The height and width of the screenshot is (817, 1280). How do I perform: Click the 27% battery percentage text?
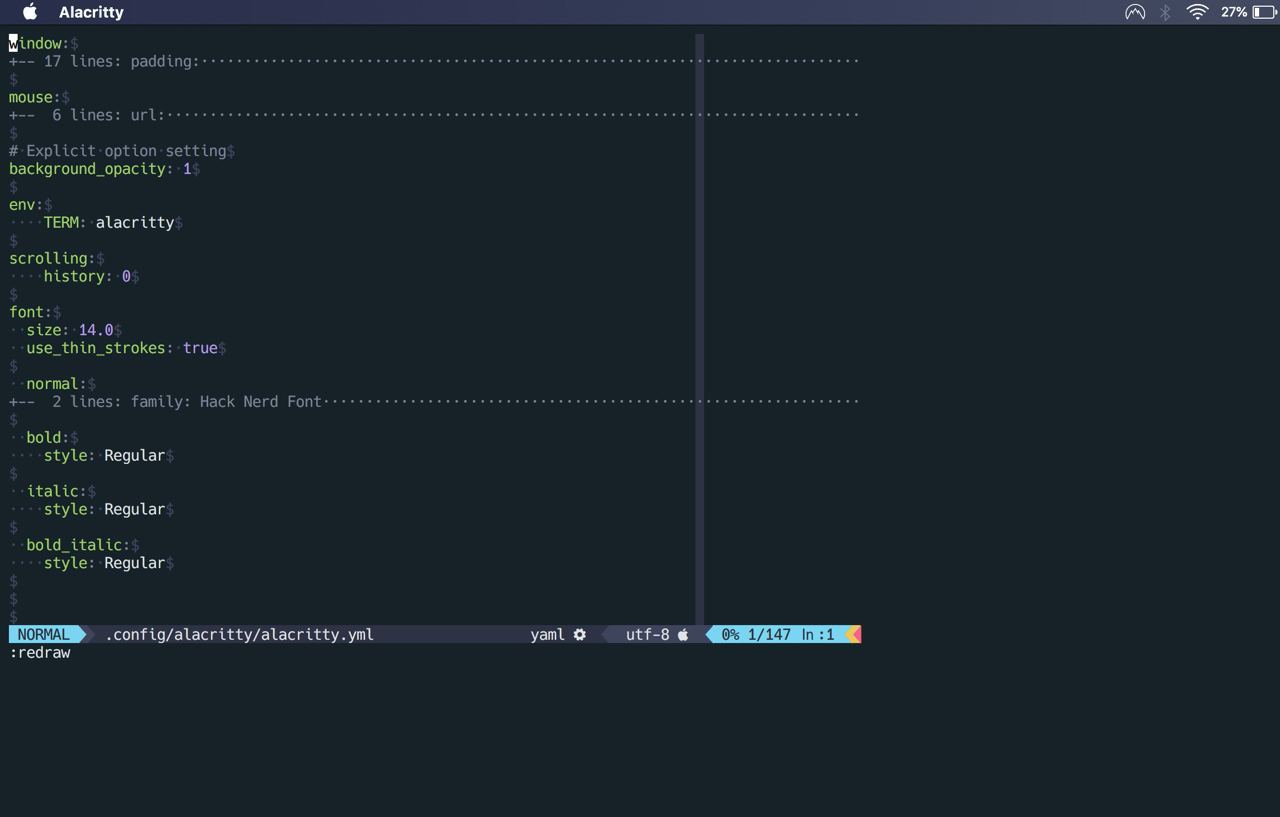(1234, 12)
